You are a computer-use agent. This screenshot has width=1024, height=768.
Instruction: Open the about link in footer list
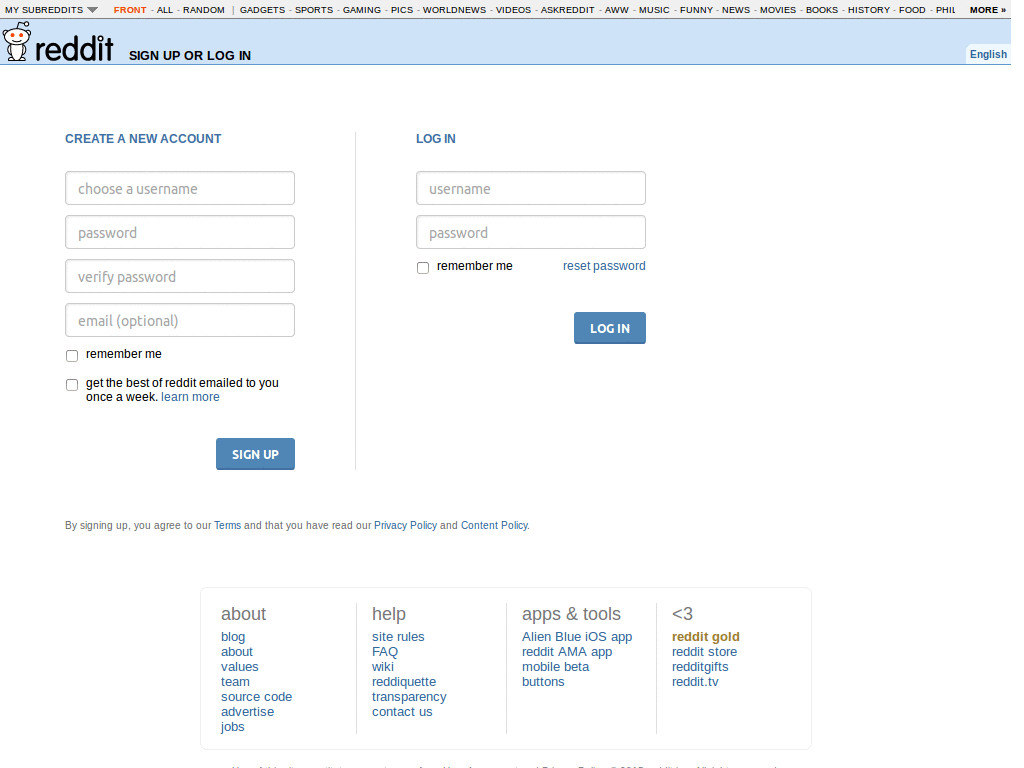pyautogui.click(x=237, y=652)
